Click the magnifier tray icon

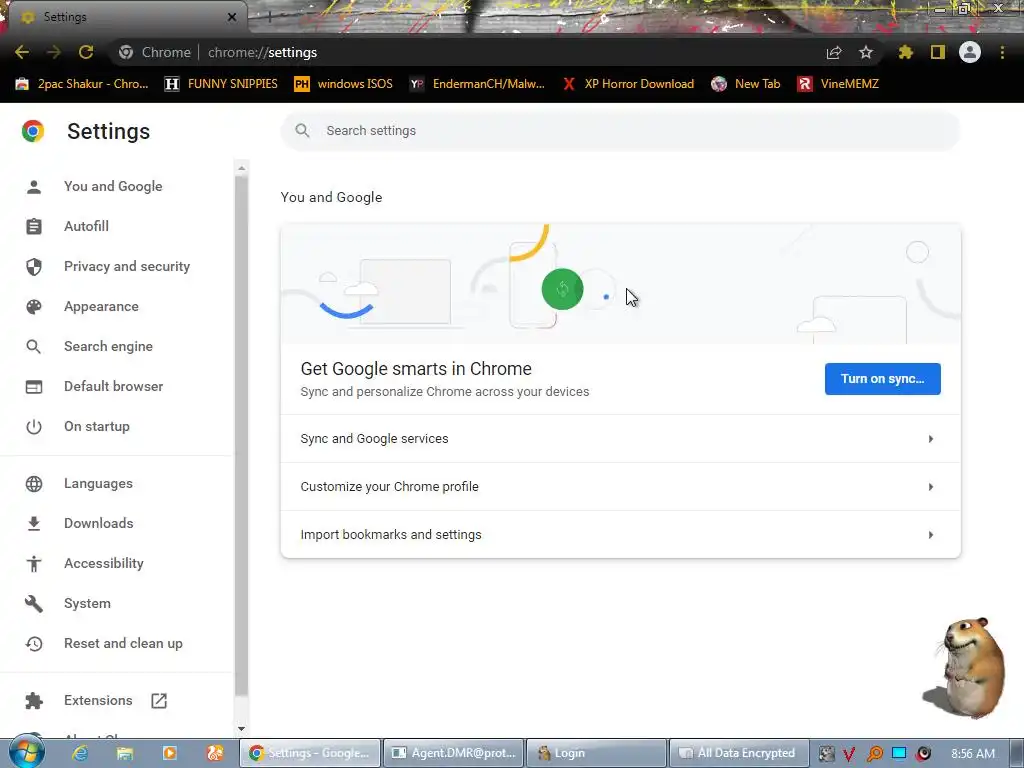click(x=874, y=754)
